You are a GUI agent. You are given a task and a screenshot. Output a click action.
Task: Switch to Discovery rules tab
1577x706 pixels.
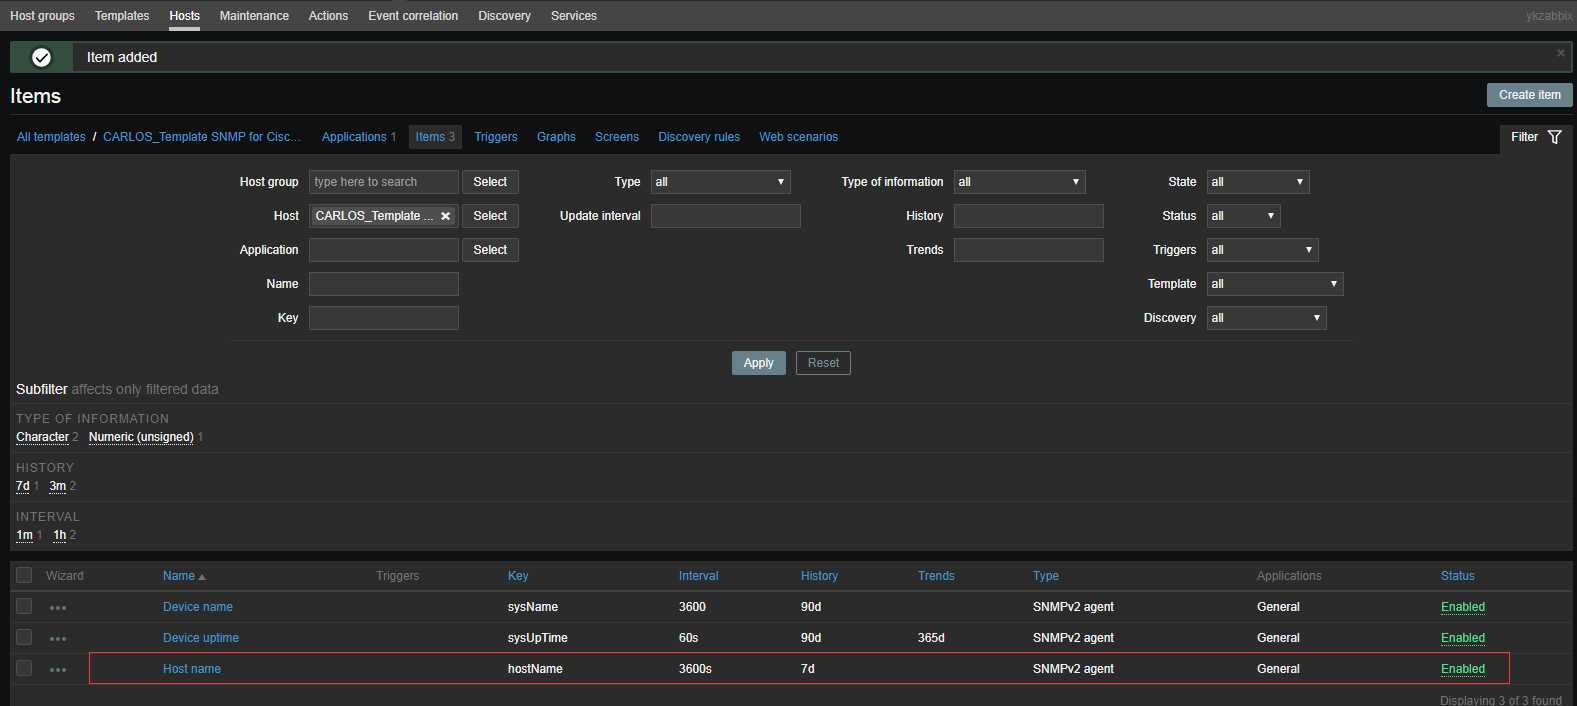tap(699, 137)
